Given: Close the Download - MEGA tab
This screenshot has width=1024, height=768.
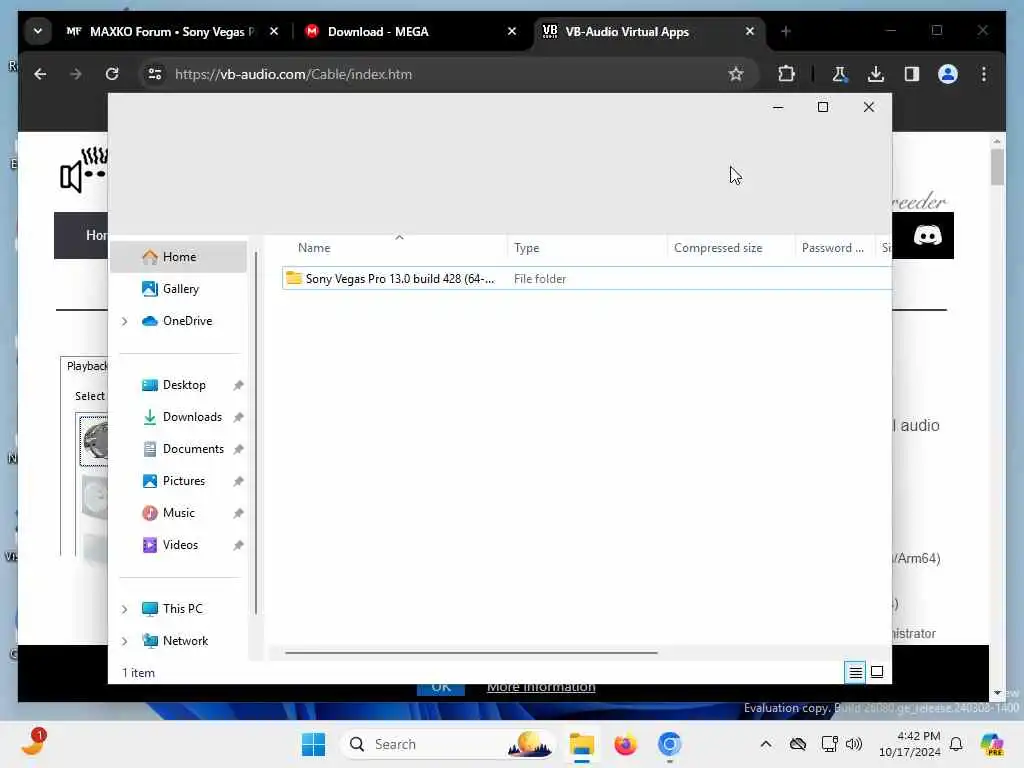Looking at the screenshot, I should point(512,31).
